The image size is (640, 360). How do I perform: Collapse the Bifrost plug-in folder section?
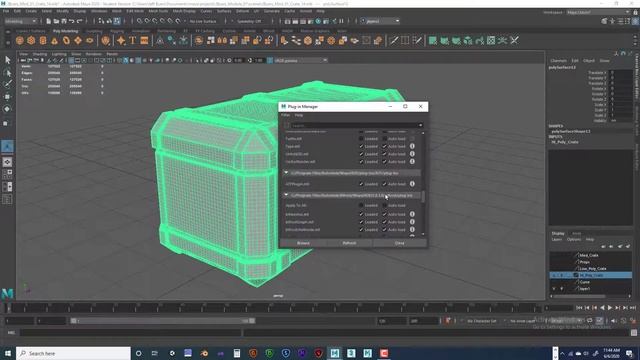[x=286, y=195]
